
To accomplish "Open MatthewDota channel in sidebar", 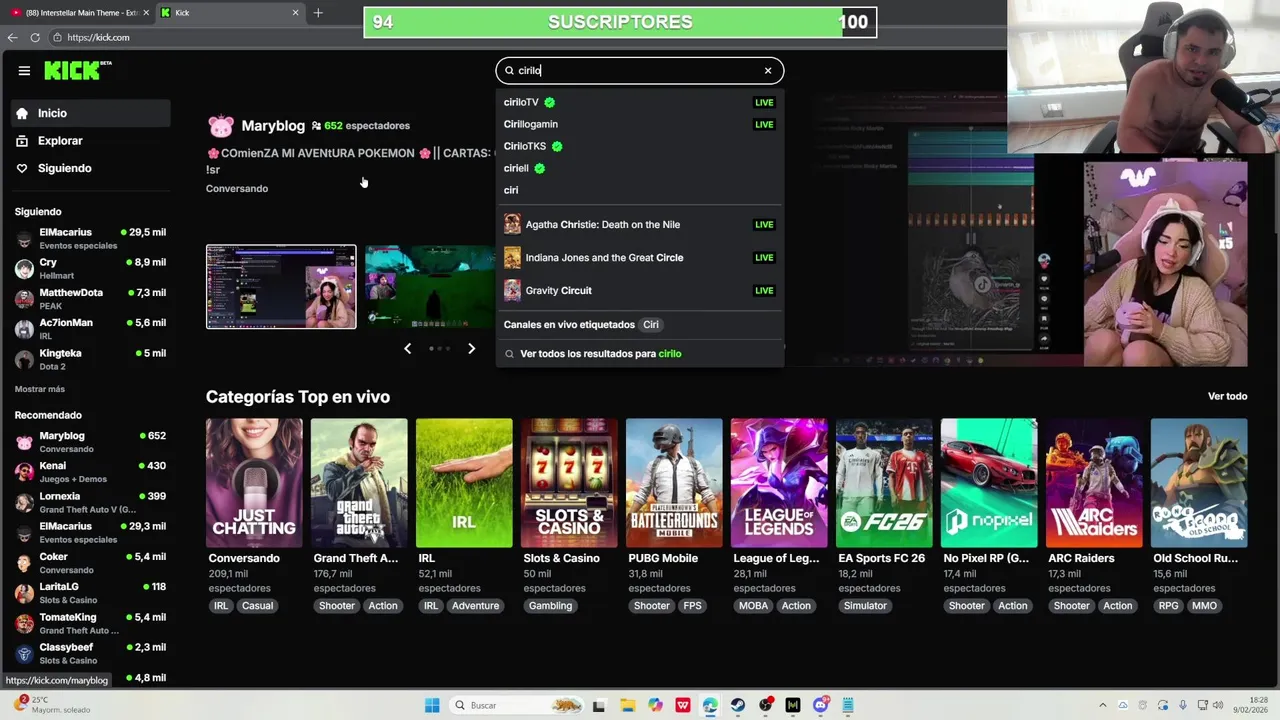I will click(x=90, y=298).
